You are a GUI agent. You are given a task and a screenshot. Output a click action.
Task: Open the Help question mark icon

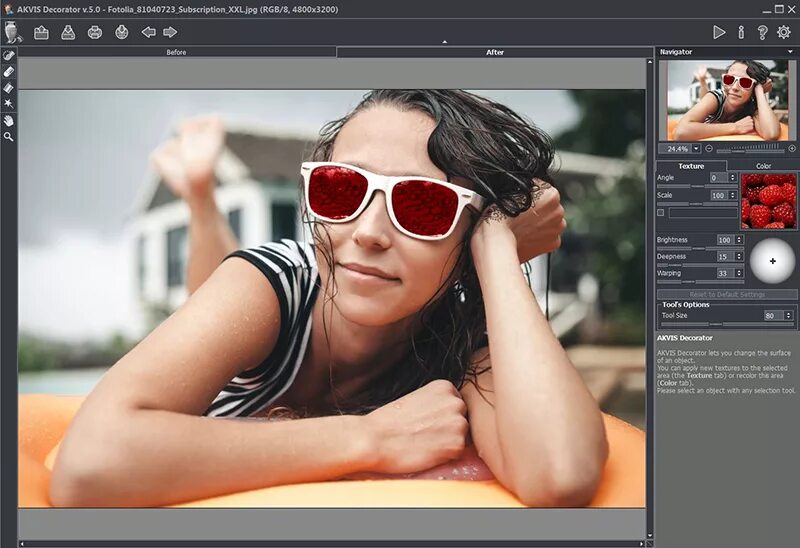tap(762, 32)
